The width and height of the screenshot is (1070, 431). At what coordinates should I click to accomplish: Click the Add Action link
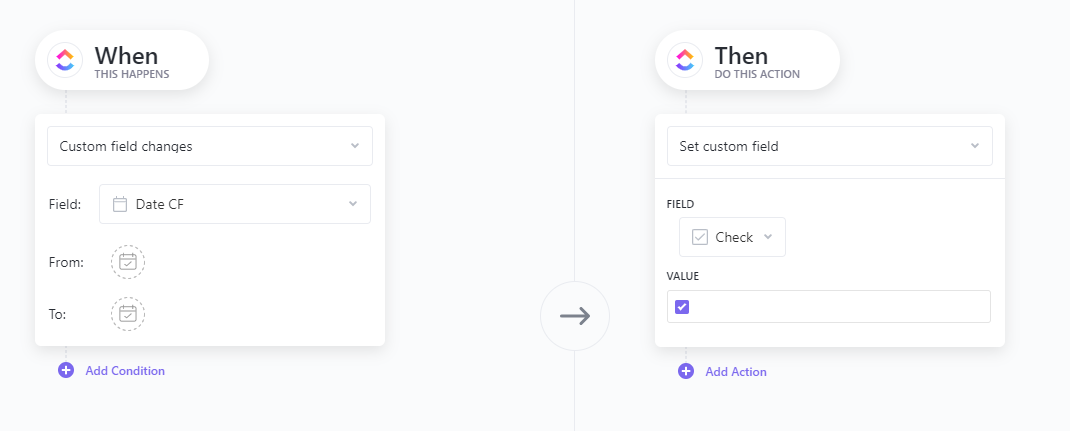(x=736, y=372)
